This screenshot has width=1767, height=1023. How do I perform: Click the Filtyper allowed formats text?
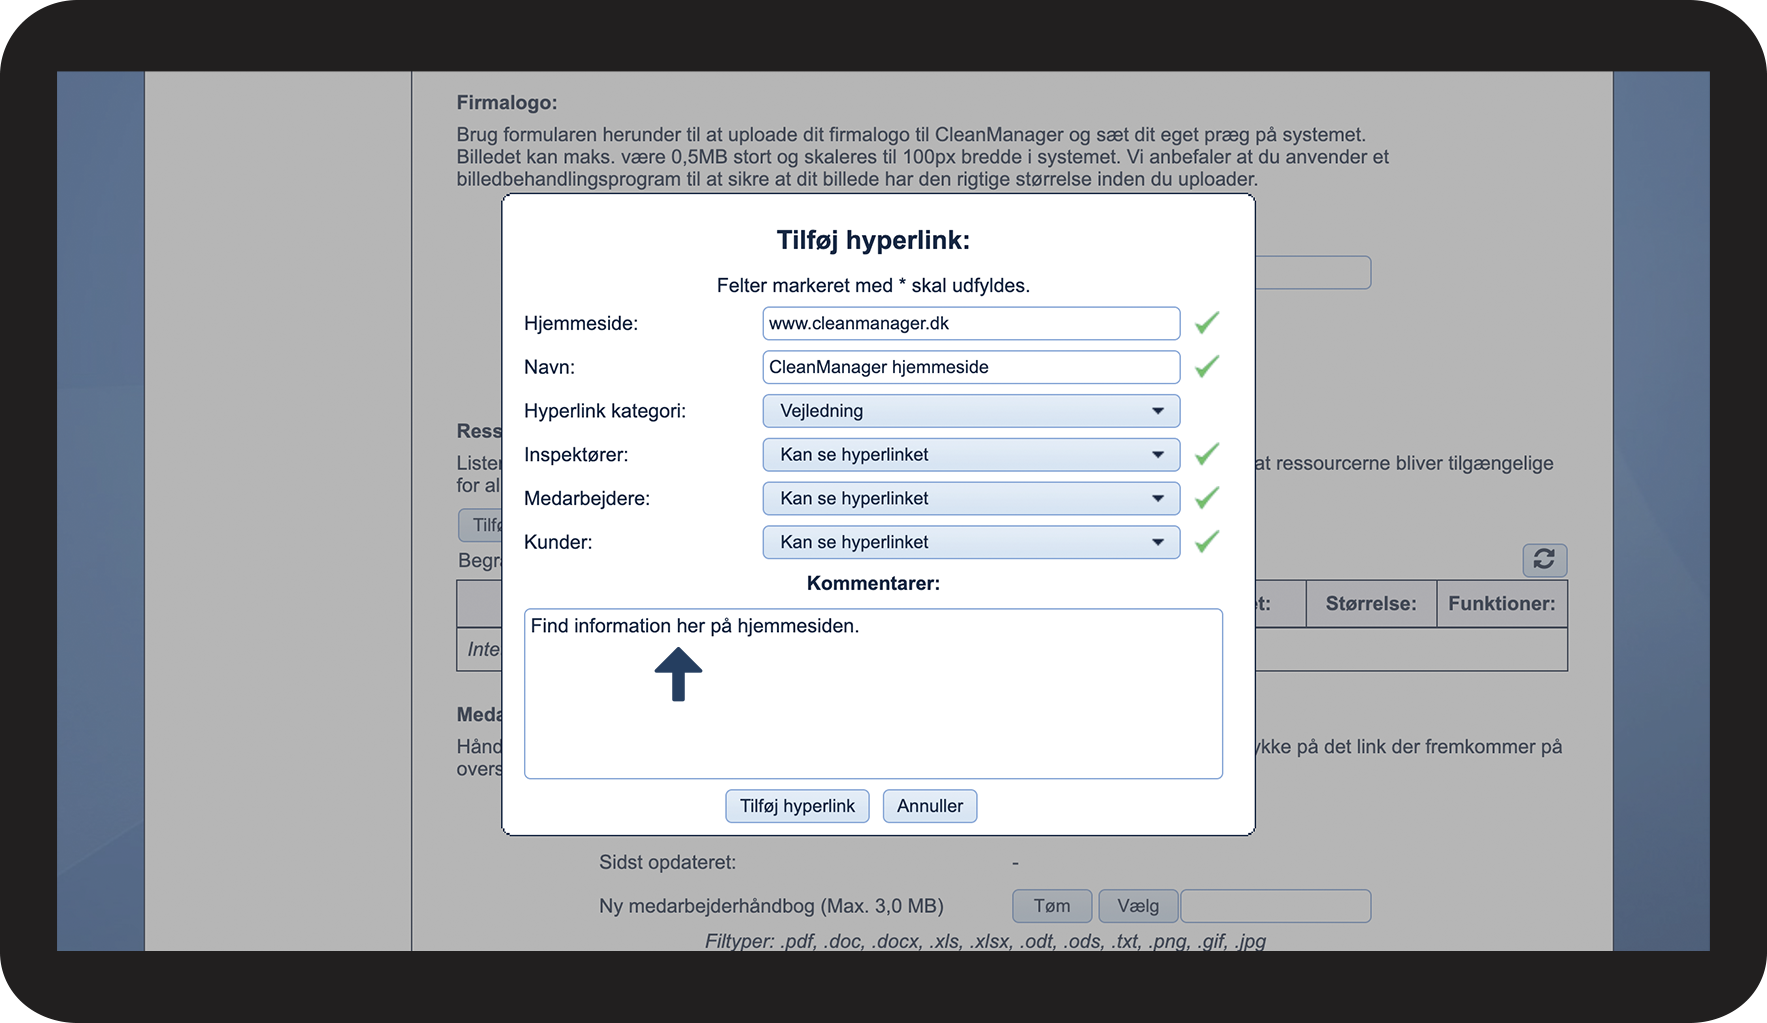[x=985, y=941]
